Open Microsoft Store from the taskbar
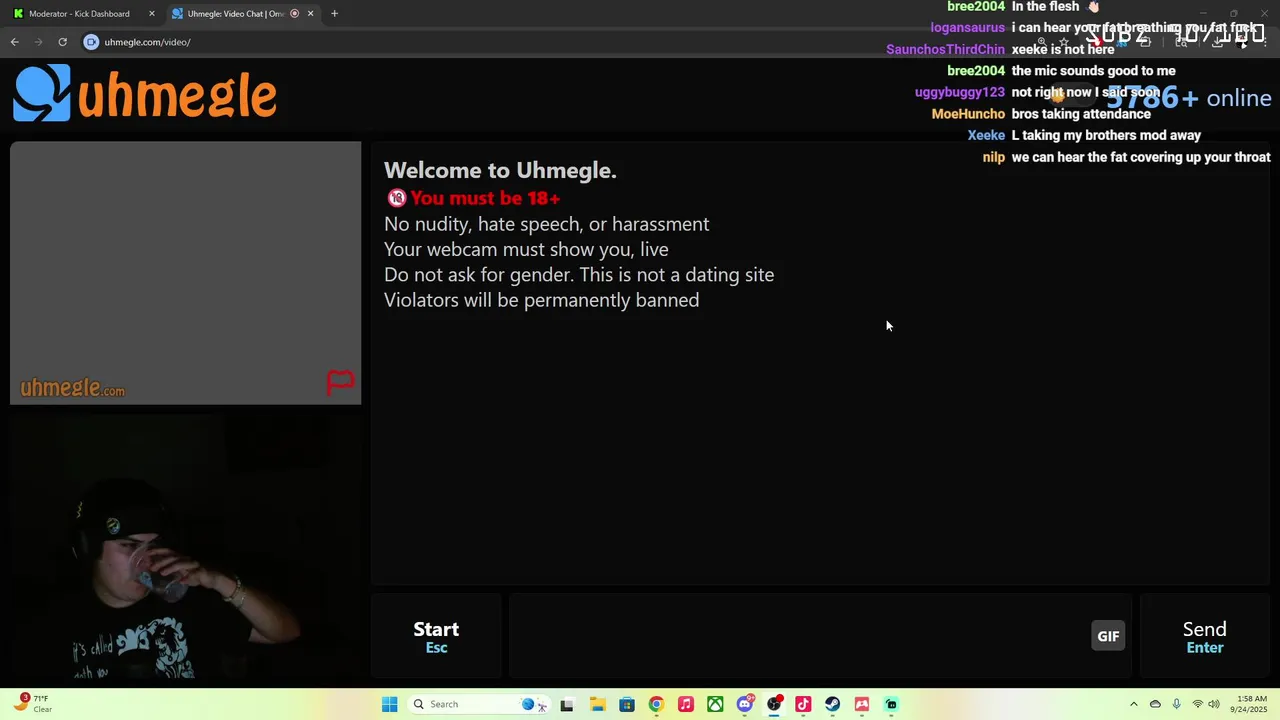Viewport: 1280px width, 720px height. point(626,704)
